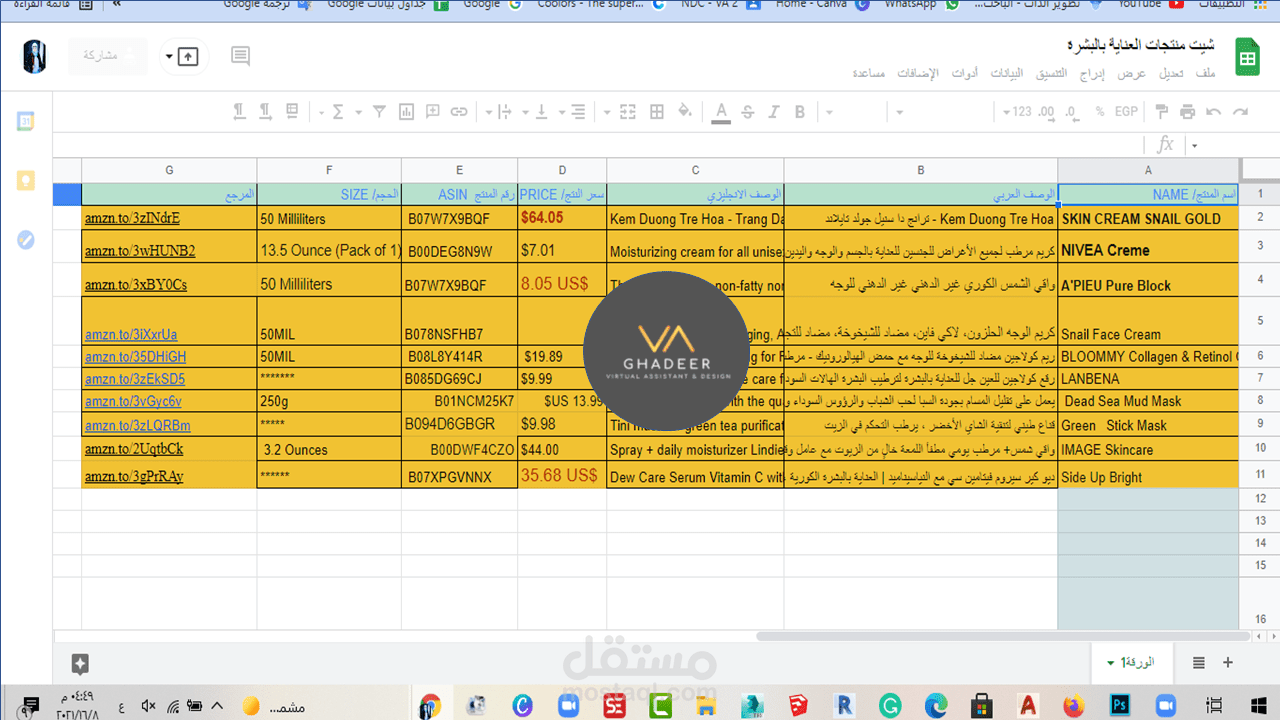
Task: Add a new sheet with plus button
Action: coord(1228,662)
